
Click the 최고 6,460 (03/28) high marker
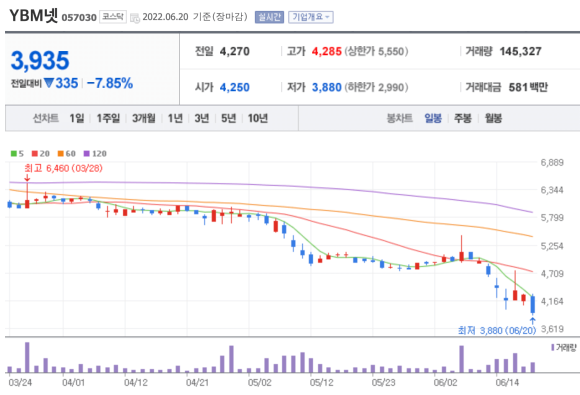[63, 169]
